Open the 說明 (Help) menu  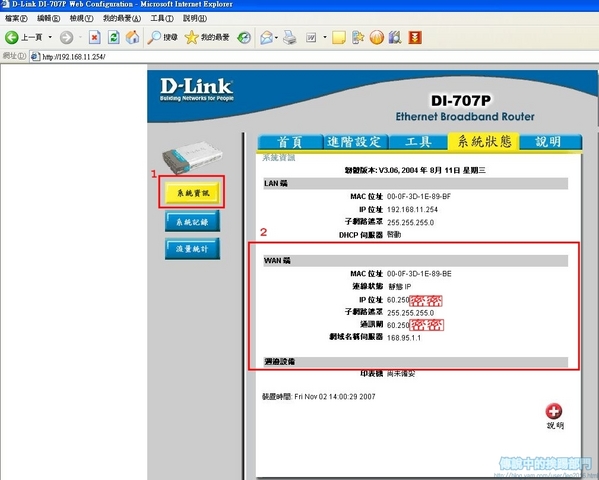click(x=195, y=18)
